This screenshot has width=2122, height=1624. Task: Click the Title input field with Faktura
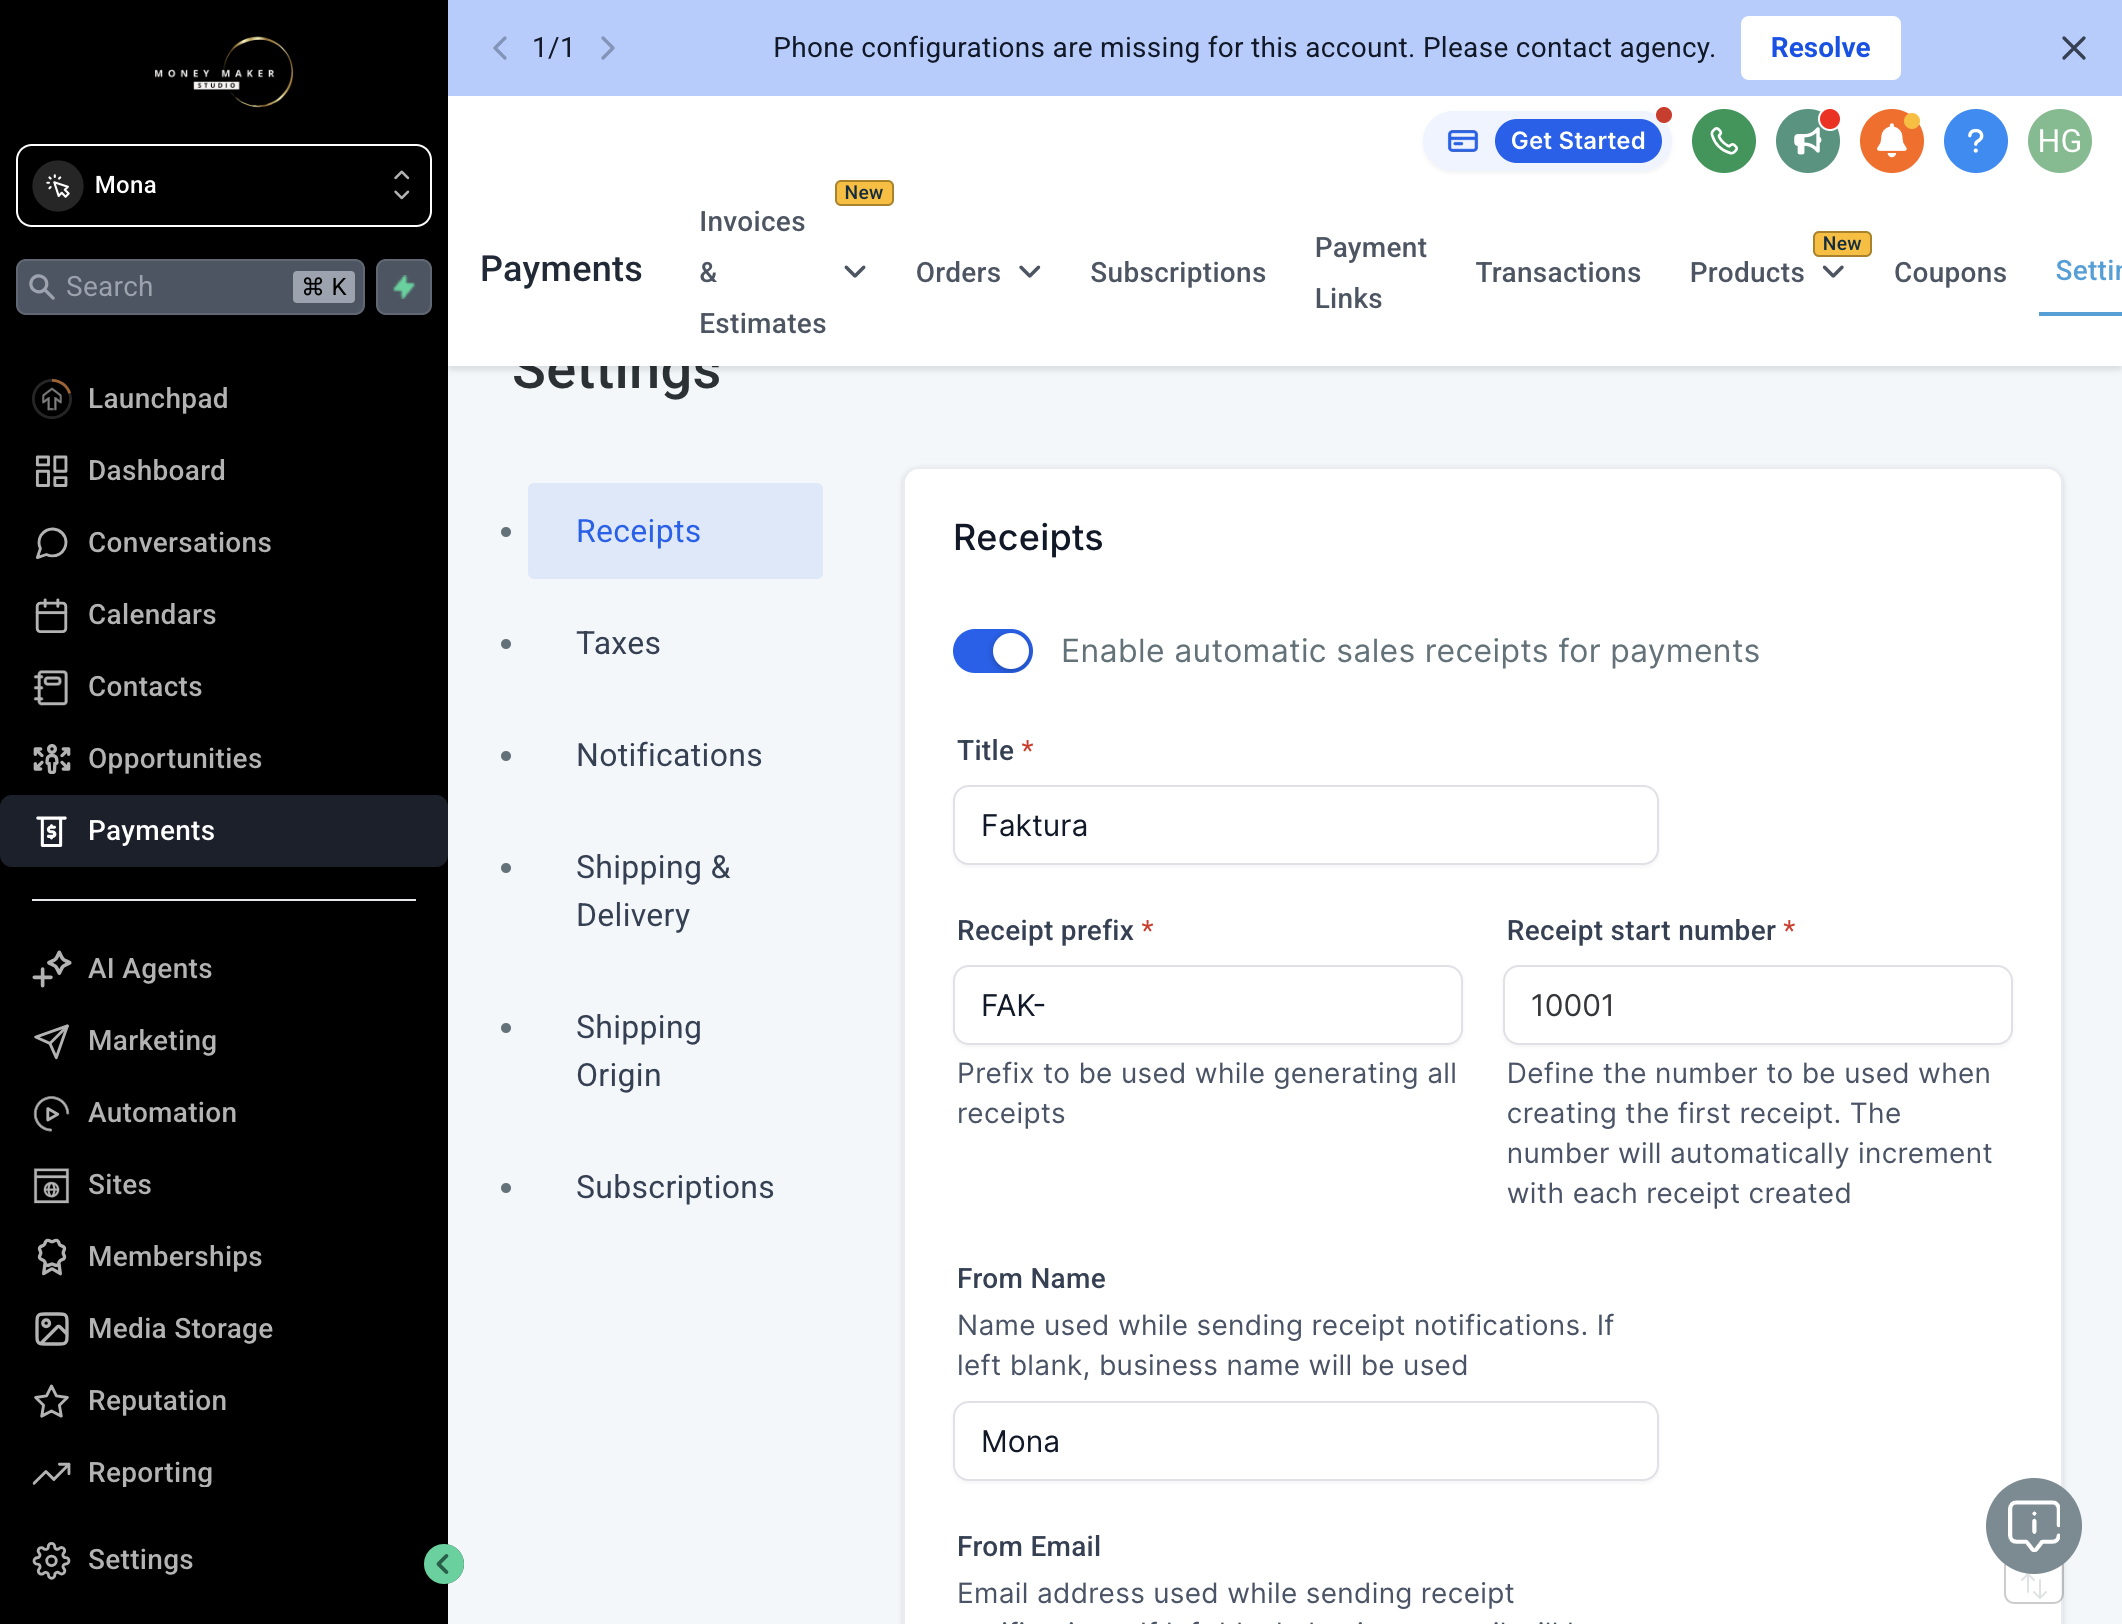point(1305,825)
